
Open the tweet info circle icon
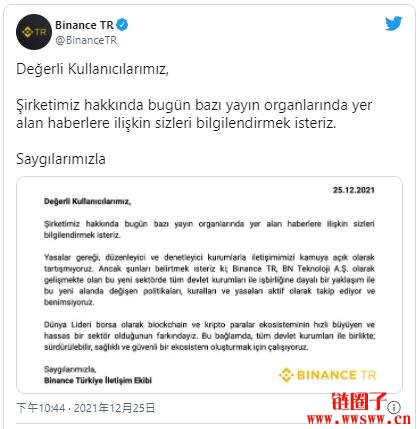(395, 407)
